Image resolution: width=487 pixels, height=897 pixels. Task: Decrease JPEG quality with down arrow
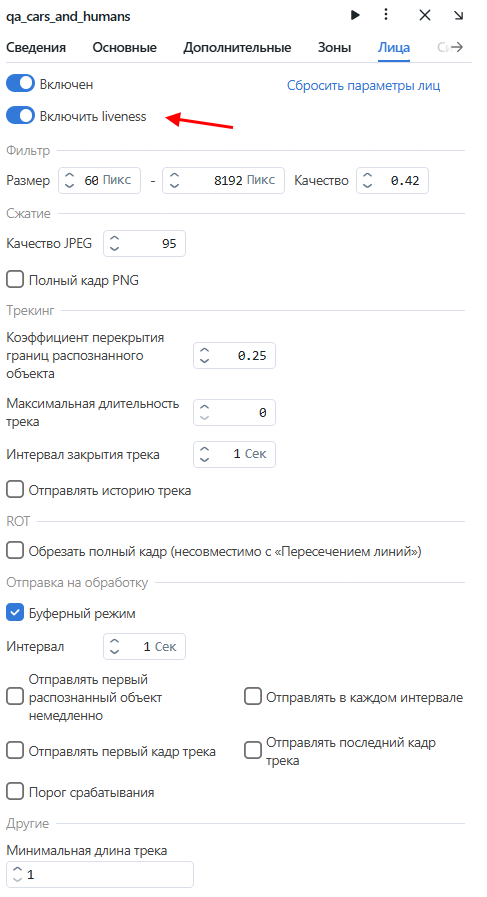[114, 249]
